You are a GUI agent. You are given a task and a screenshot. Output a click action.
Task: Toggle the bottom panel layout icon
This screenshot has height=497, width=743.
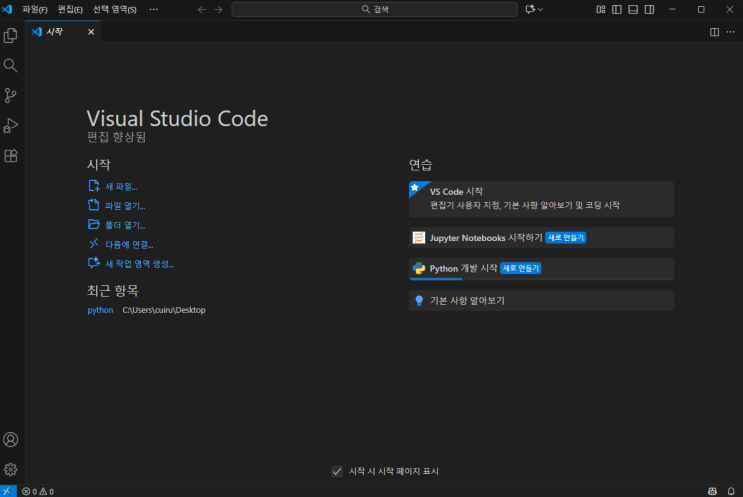(634, 9)
